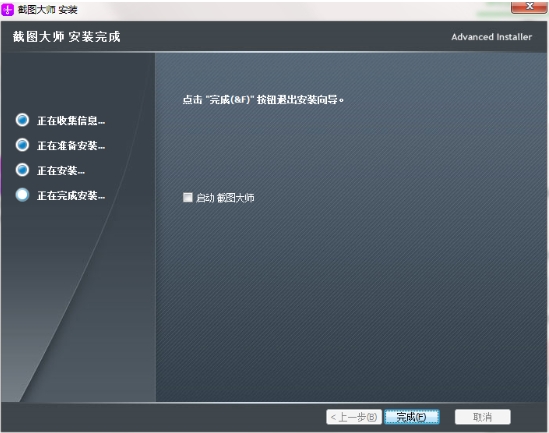Click the 截图大师 安装 window title text

[x=47, y=10]
